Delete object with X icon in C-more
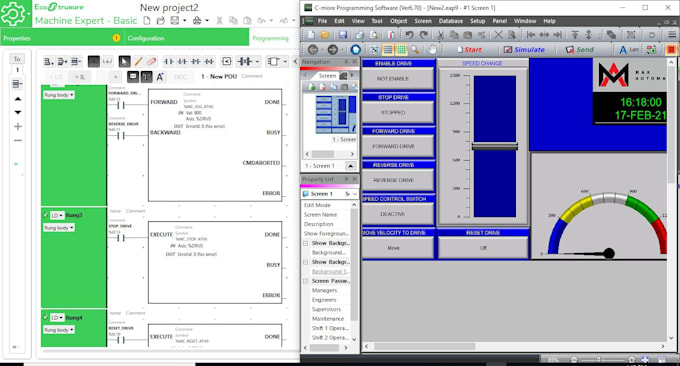This screenshot has height=366, width=680. pos(498,35)
